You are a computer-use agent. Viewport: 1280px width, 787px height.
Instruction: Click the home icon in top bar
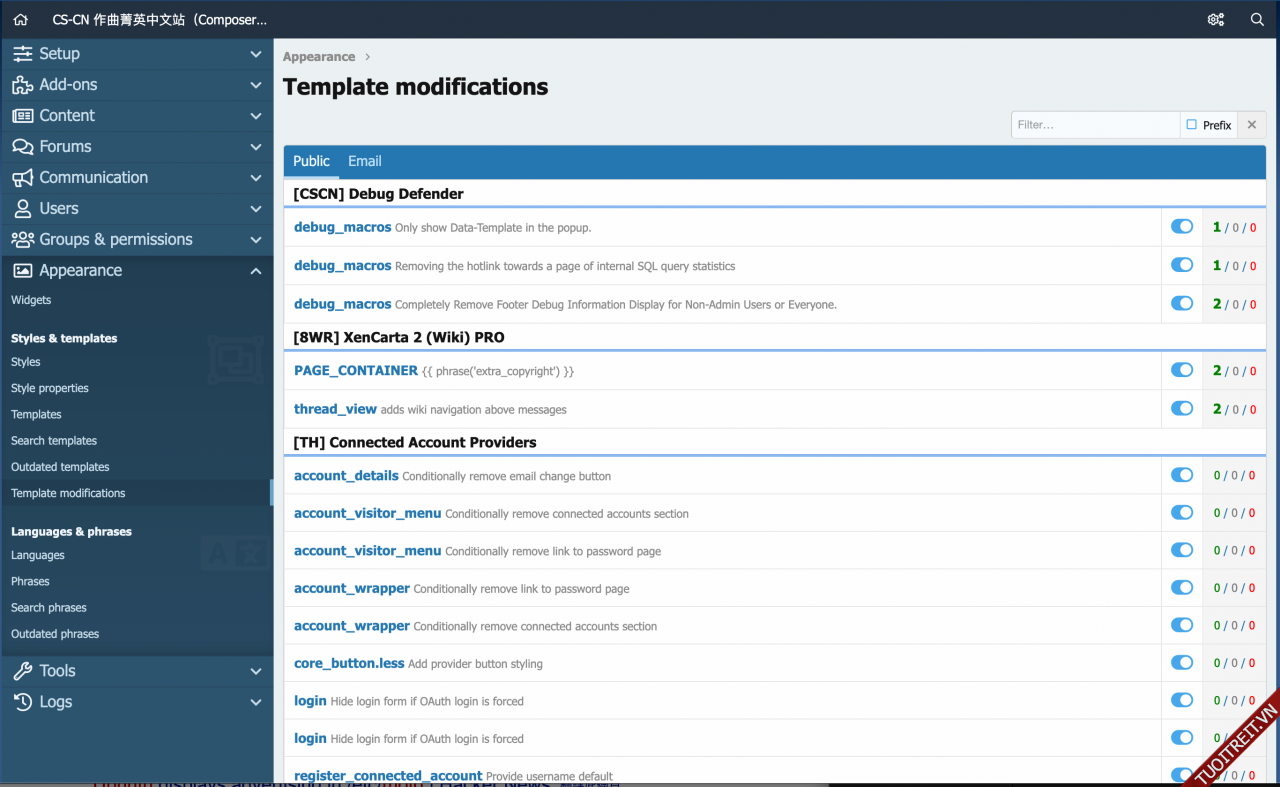pos(21,19)
